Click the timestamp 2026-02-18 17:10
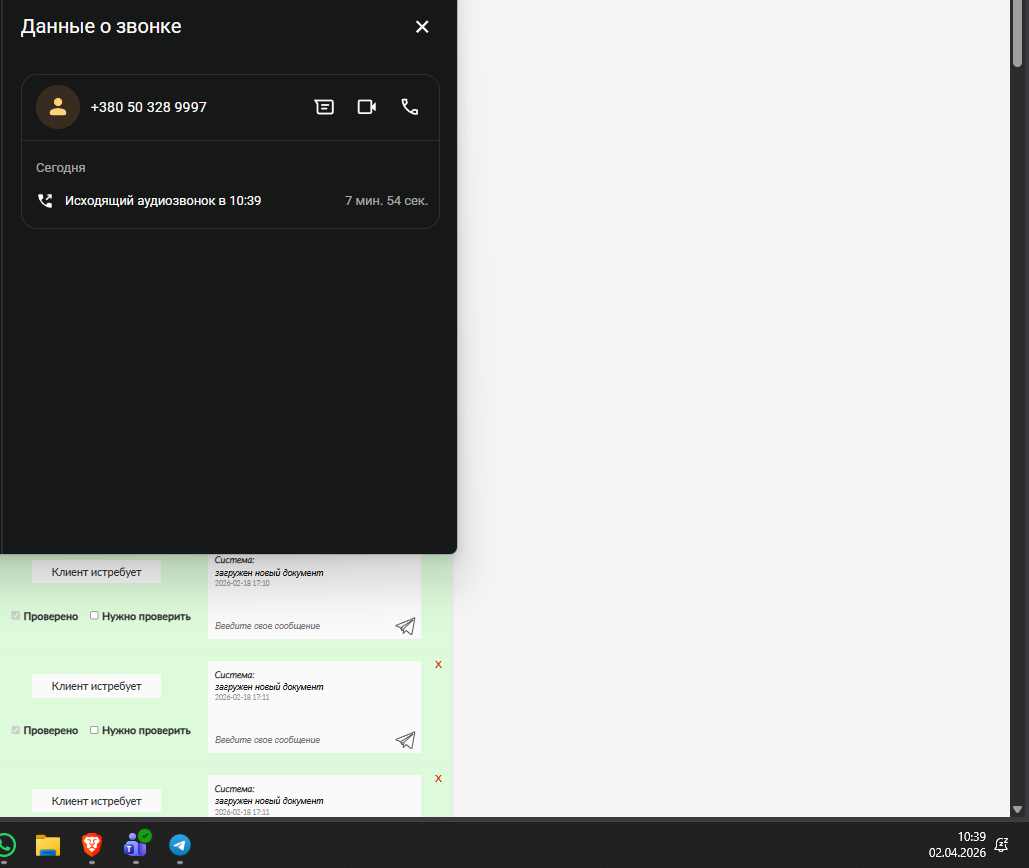Image resolution: width=1029 pixels, height=868 pixels. (x=242, y=583)
